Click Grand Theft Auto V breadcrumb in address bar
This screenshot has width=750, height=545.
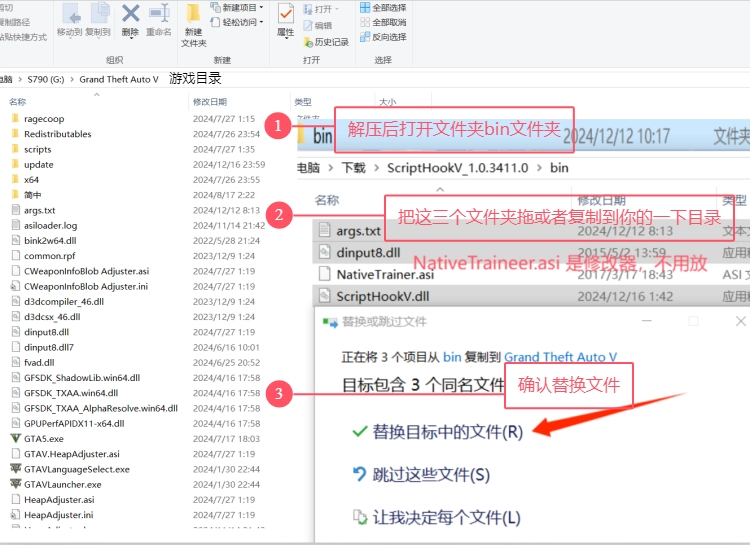tap(119, 79)
